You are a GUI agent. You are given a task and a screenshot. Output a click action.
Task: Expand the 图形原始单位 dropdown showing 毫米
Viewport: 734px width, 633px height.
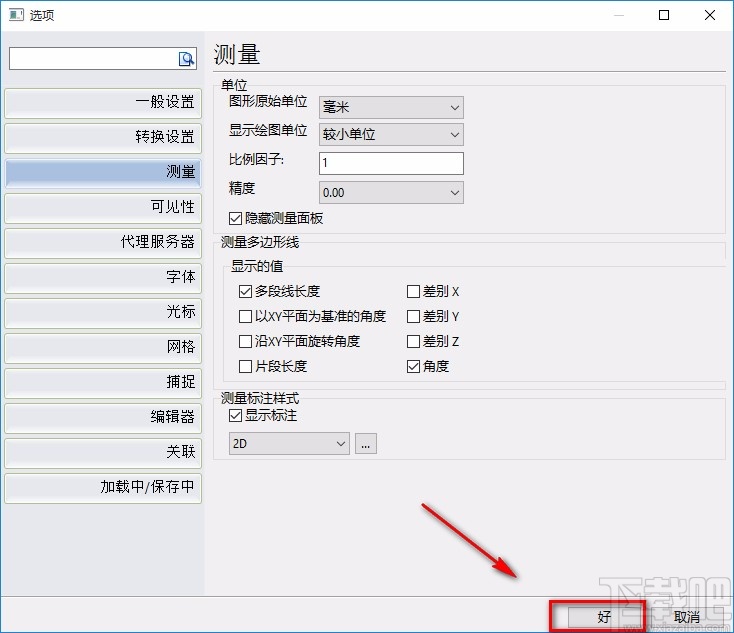point(391,107)
